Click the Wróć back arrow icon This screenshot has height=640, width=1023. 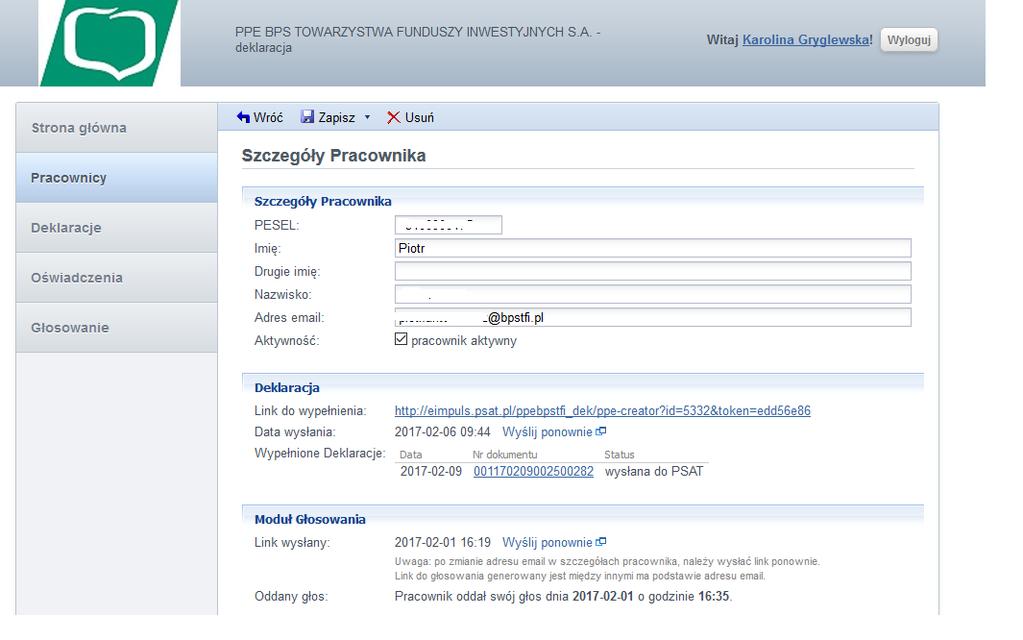click(243, 117)
